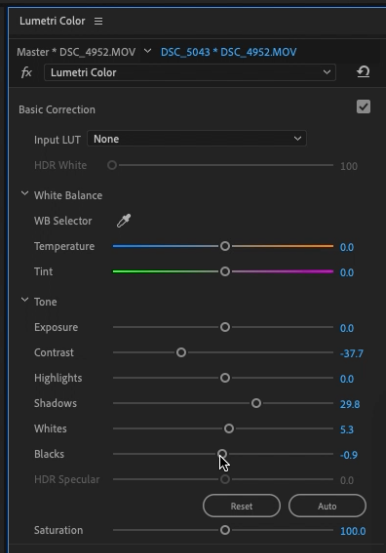Click the Exposure slider handle
Image resolution: width=386 pixels, height=553 pixels.
225,327
